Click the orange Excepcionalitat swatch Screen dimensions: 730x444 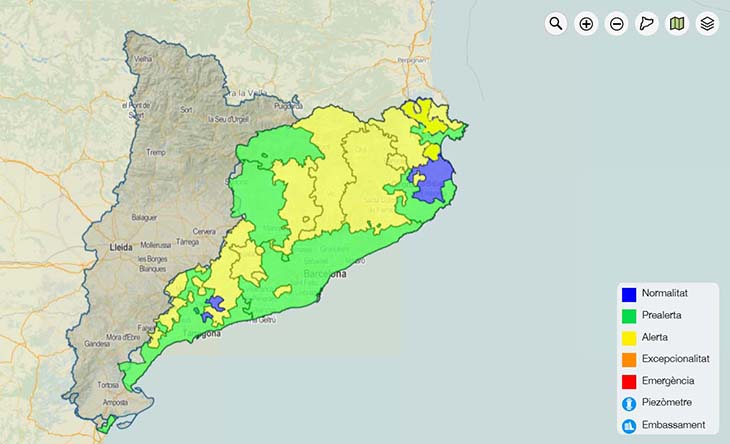coord(629,359)
